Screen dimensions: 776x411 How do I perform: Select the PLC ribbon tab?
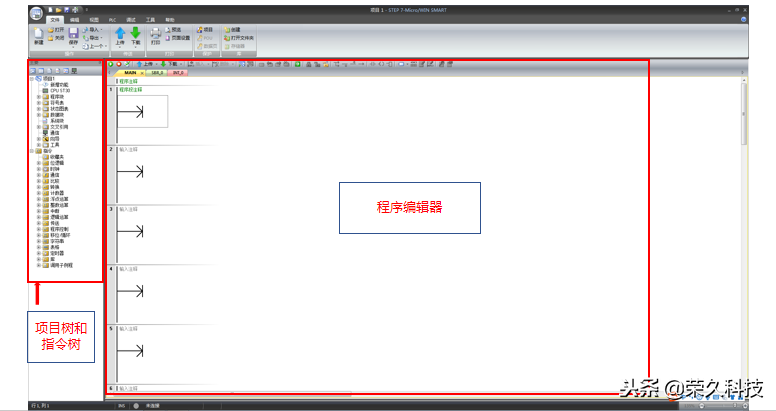[x=112, y=20]
